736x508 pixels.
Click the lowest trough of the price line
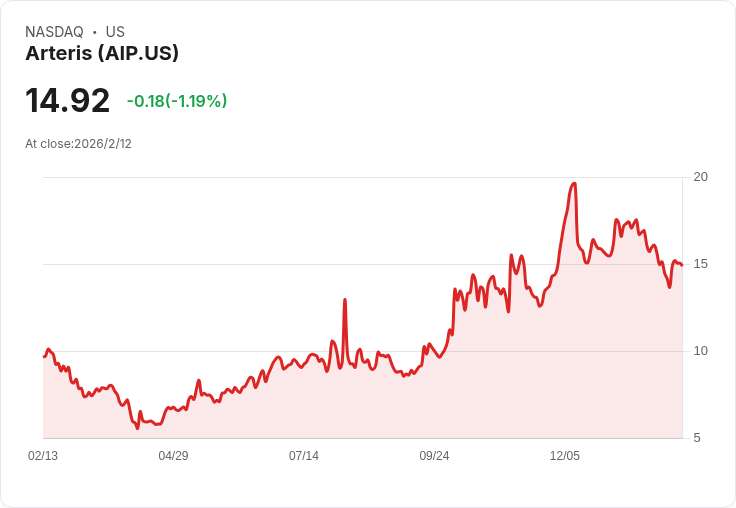(137, 428)
